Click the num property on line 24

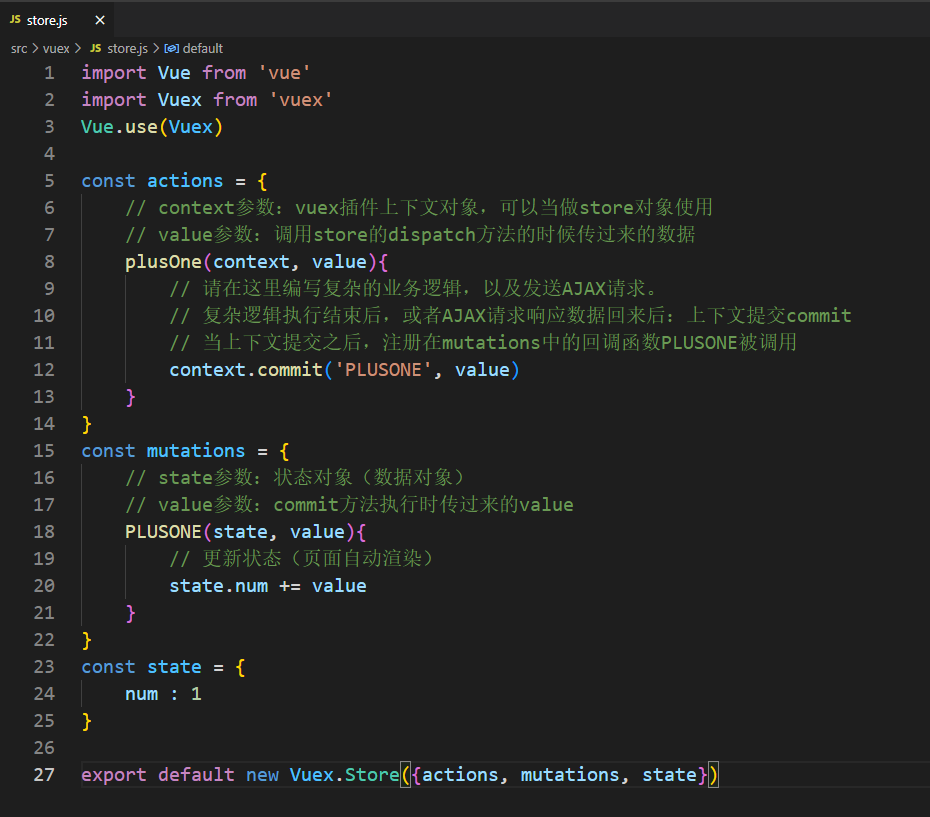coord(142,694)
